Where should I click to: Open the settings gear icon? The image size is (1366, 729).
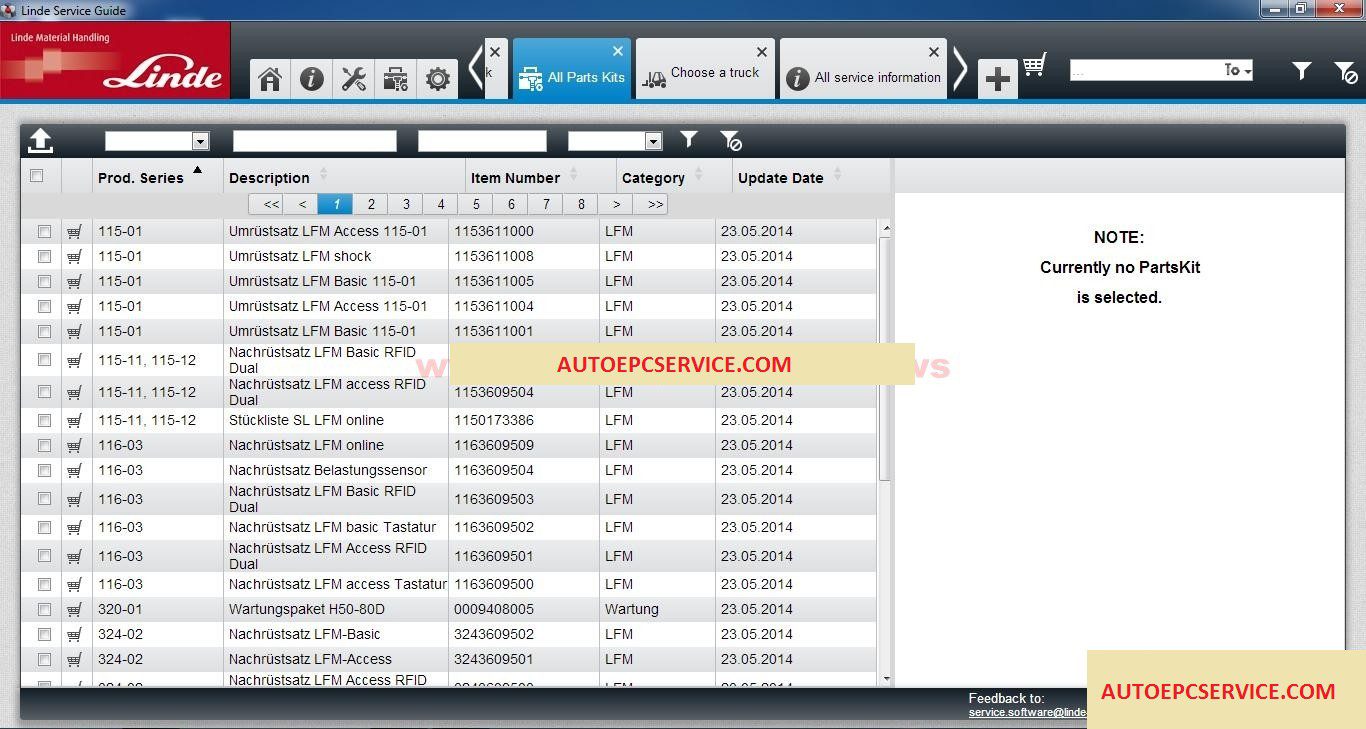pyautogui.click(x=438, y=79)
